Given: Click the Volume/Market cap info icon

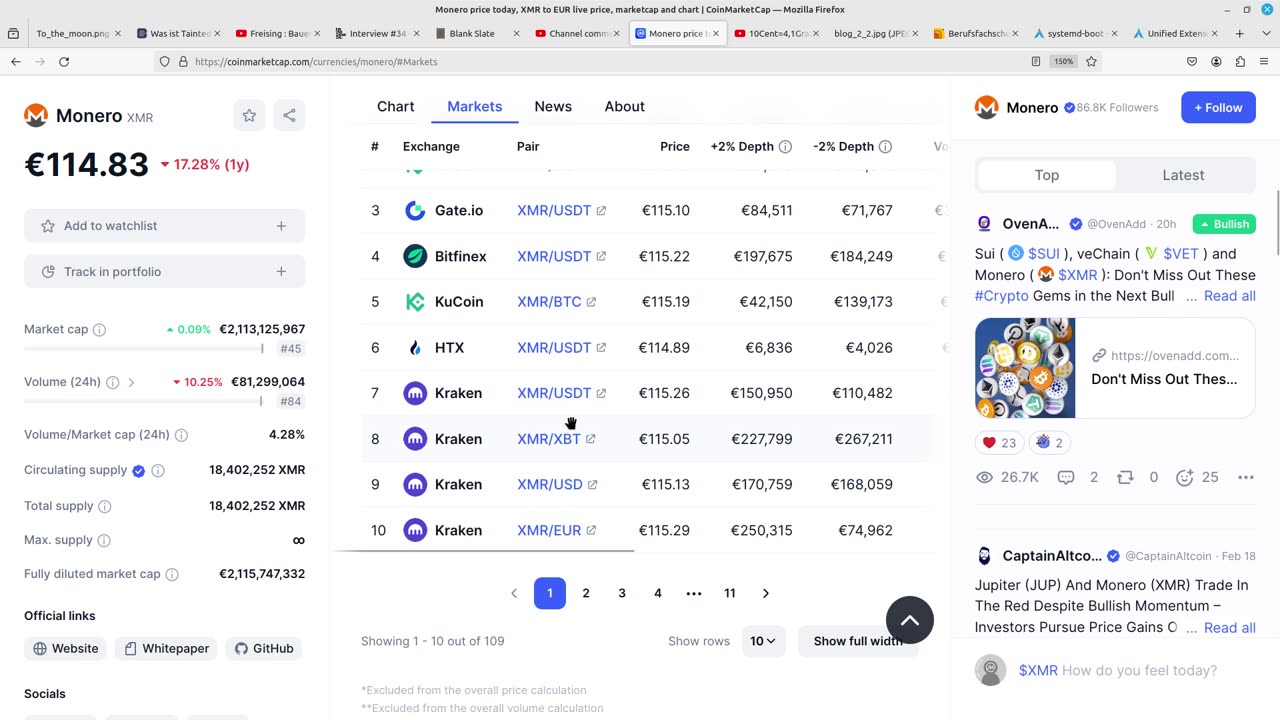Looking at the screenshot, I should pyautogui.click(x=181, y=435).
